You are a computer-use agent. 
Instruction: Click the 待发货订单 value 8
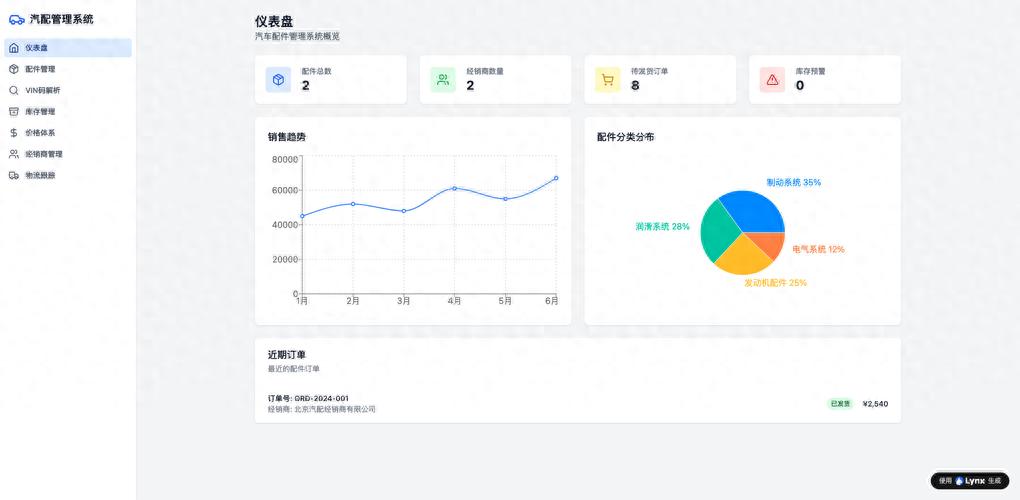(x=635, y=86)
